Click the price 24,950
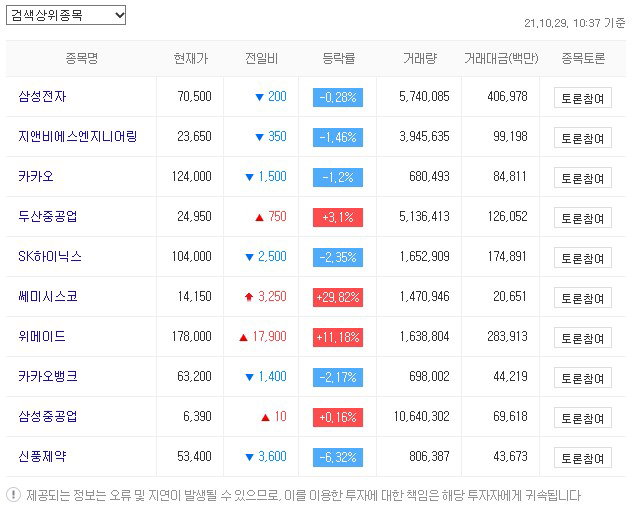 coord(194,217)
